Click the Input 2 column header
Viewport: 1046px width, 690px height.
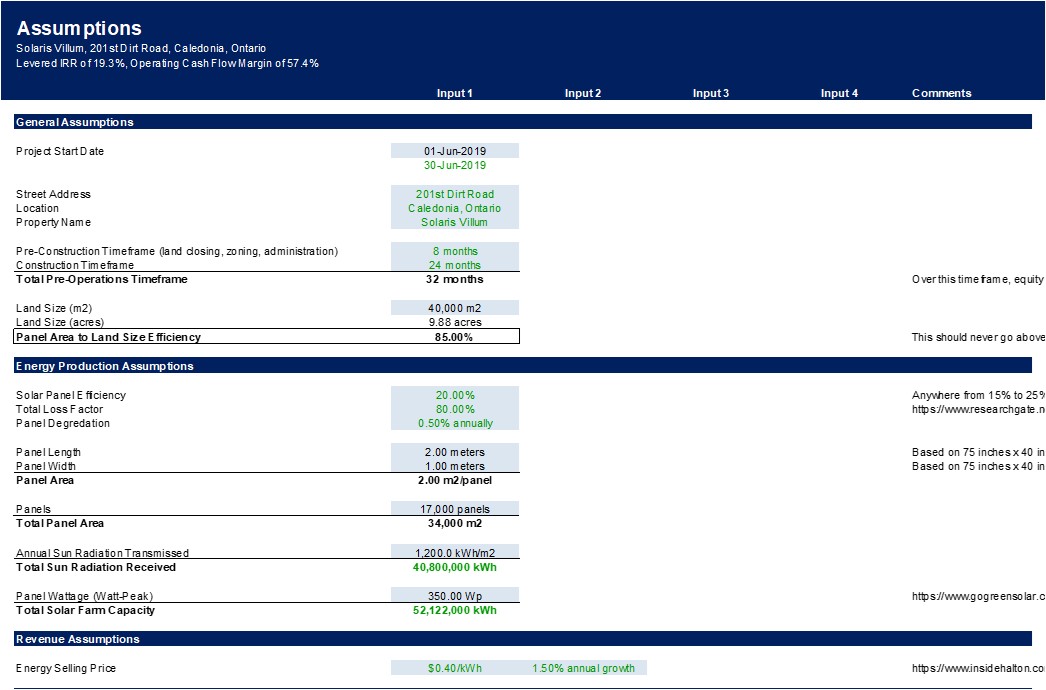[x=583, y=93]
